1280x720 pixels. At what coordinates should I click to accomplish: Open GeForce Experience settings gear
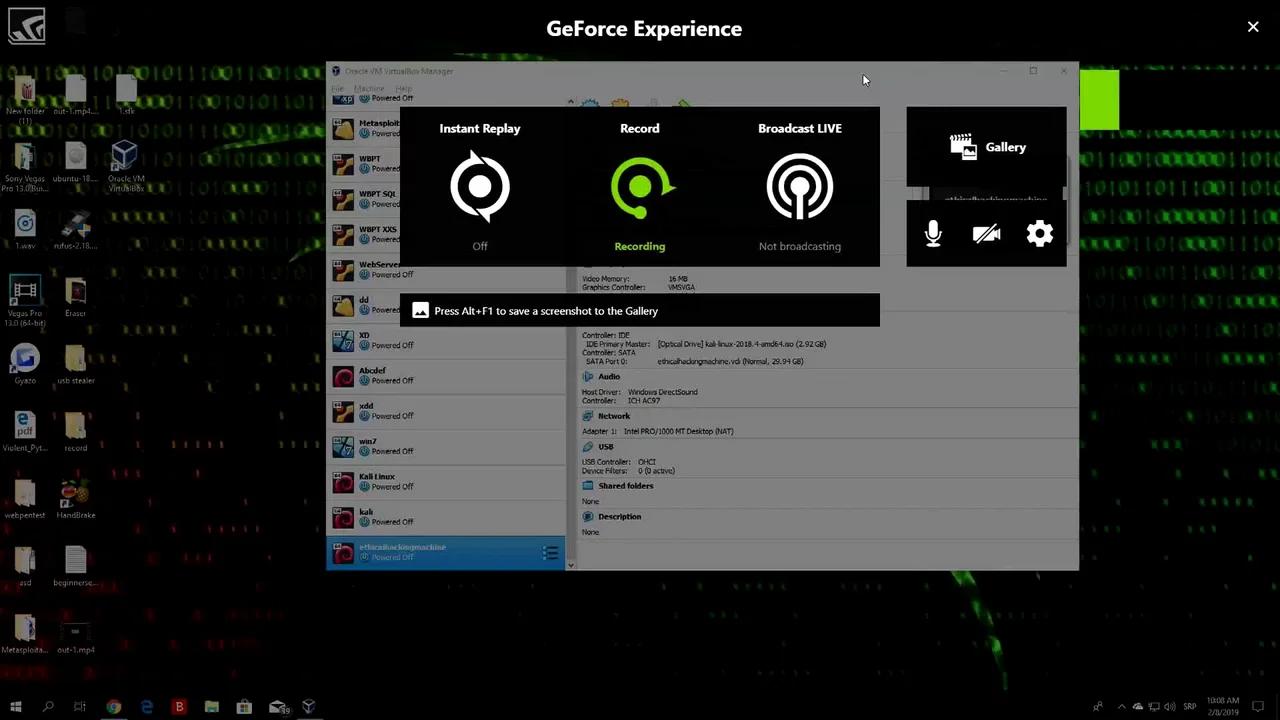tap(1040, 234)
